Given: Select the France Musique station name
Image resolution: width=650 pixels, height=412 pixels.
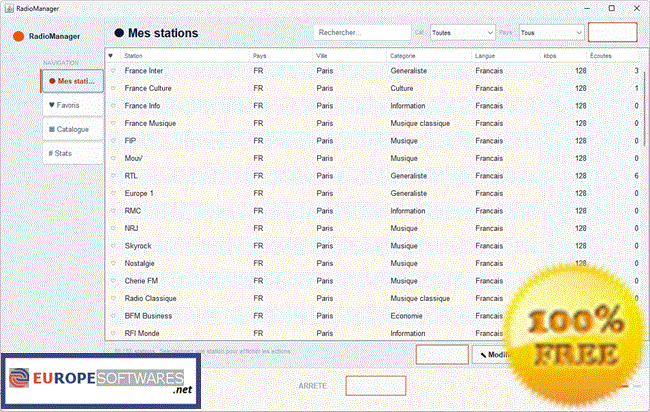Looking at the screenshot, I should tap(150, 123).
